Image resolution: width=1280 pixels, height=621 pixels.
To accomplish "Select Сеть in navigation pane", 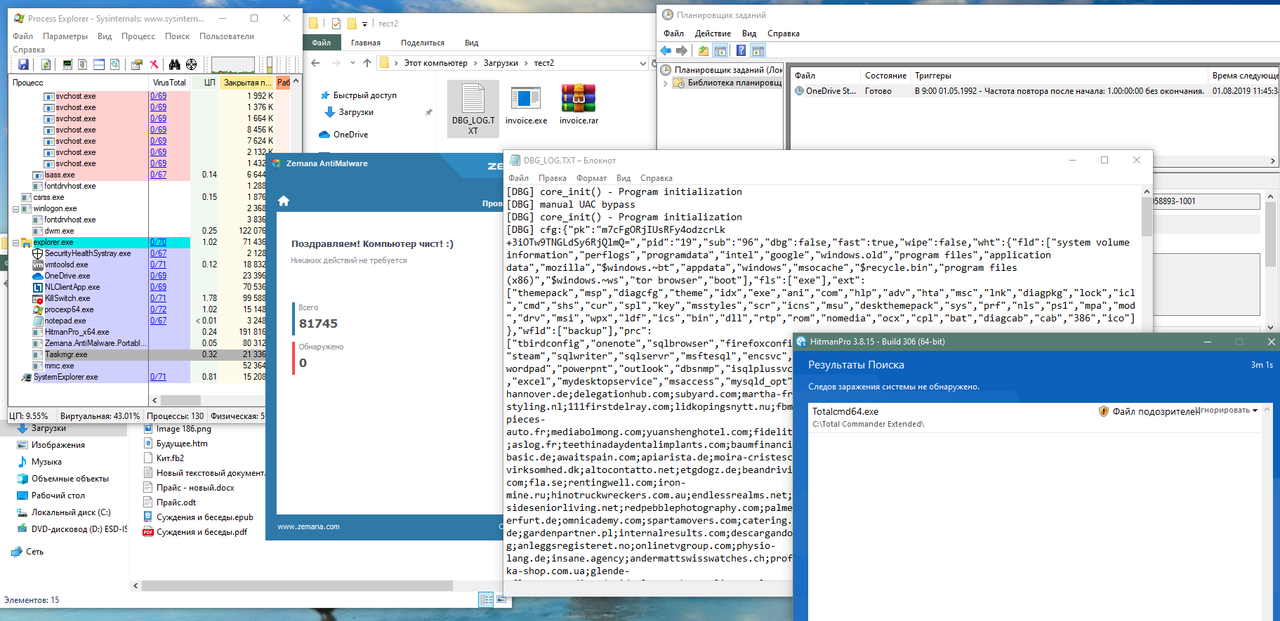I will 27,551.
